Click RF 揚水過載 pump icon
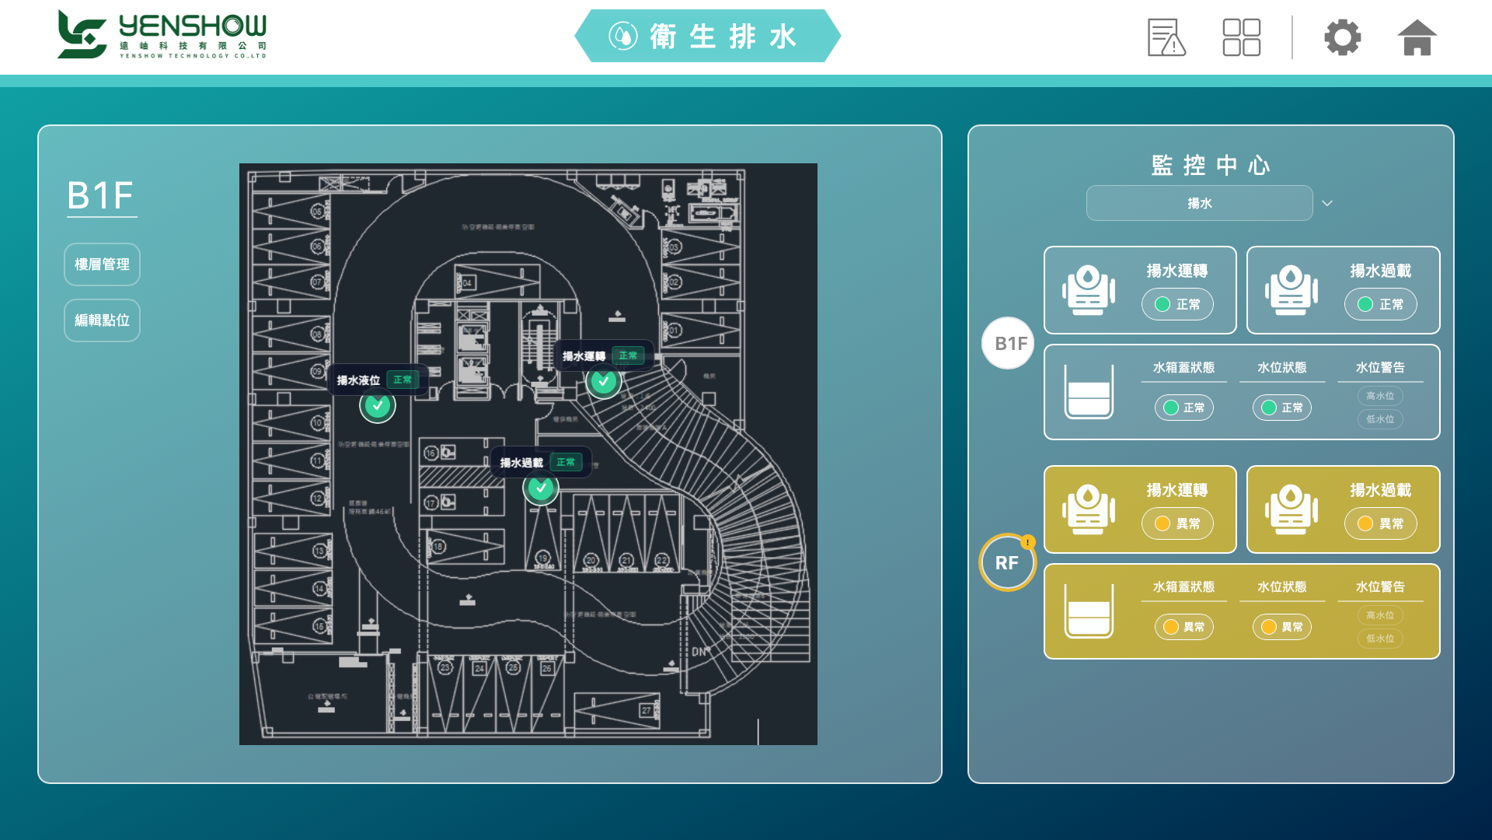This screenshot has width=1492, height=840. coord(1291,509)
